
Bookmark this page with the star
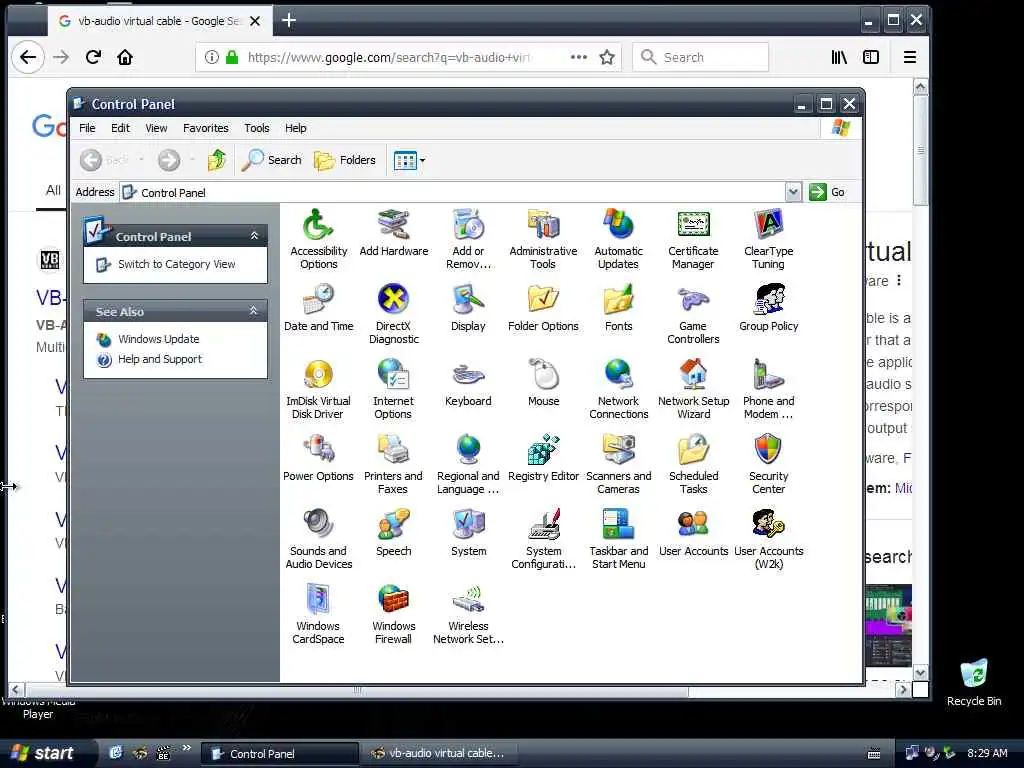(607, 57)
